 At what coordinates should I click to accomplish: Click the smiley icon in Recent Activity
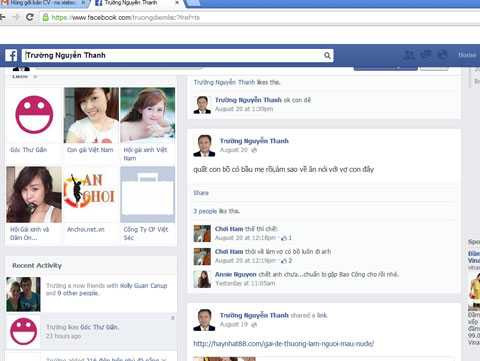click(23, 331)
